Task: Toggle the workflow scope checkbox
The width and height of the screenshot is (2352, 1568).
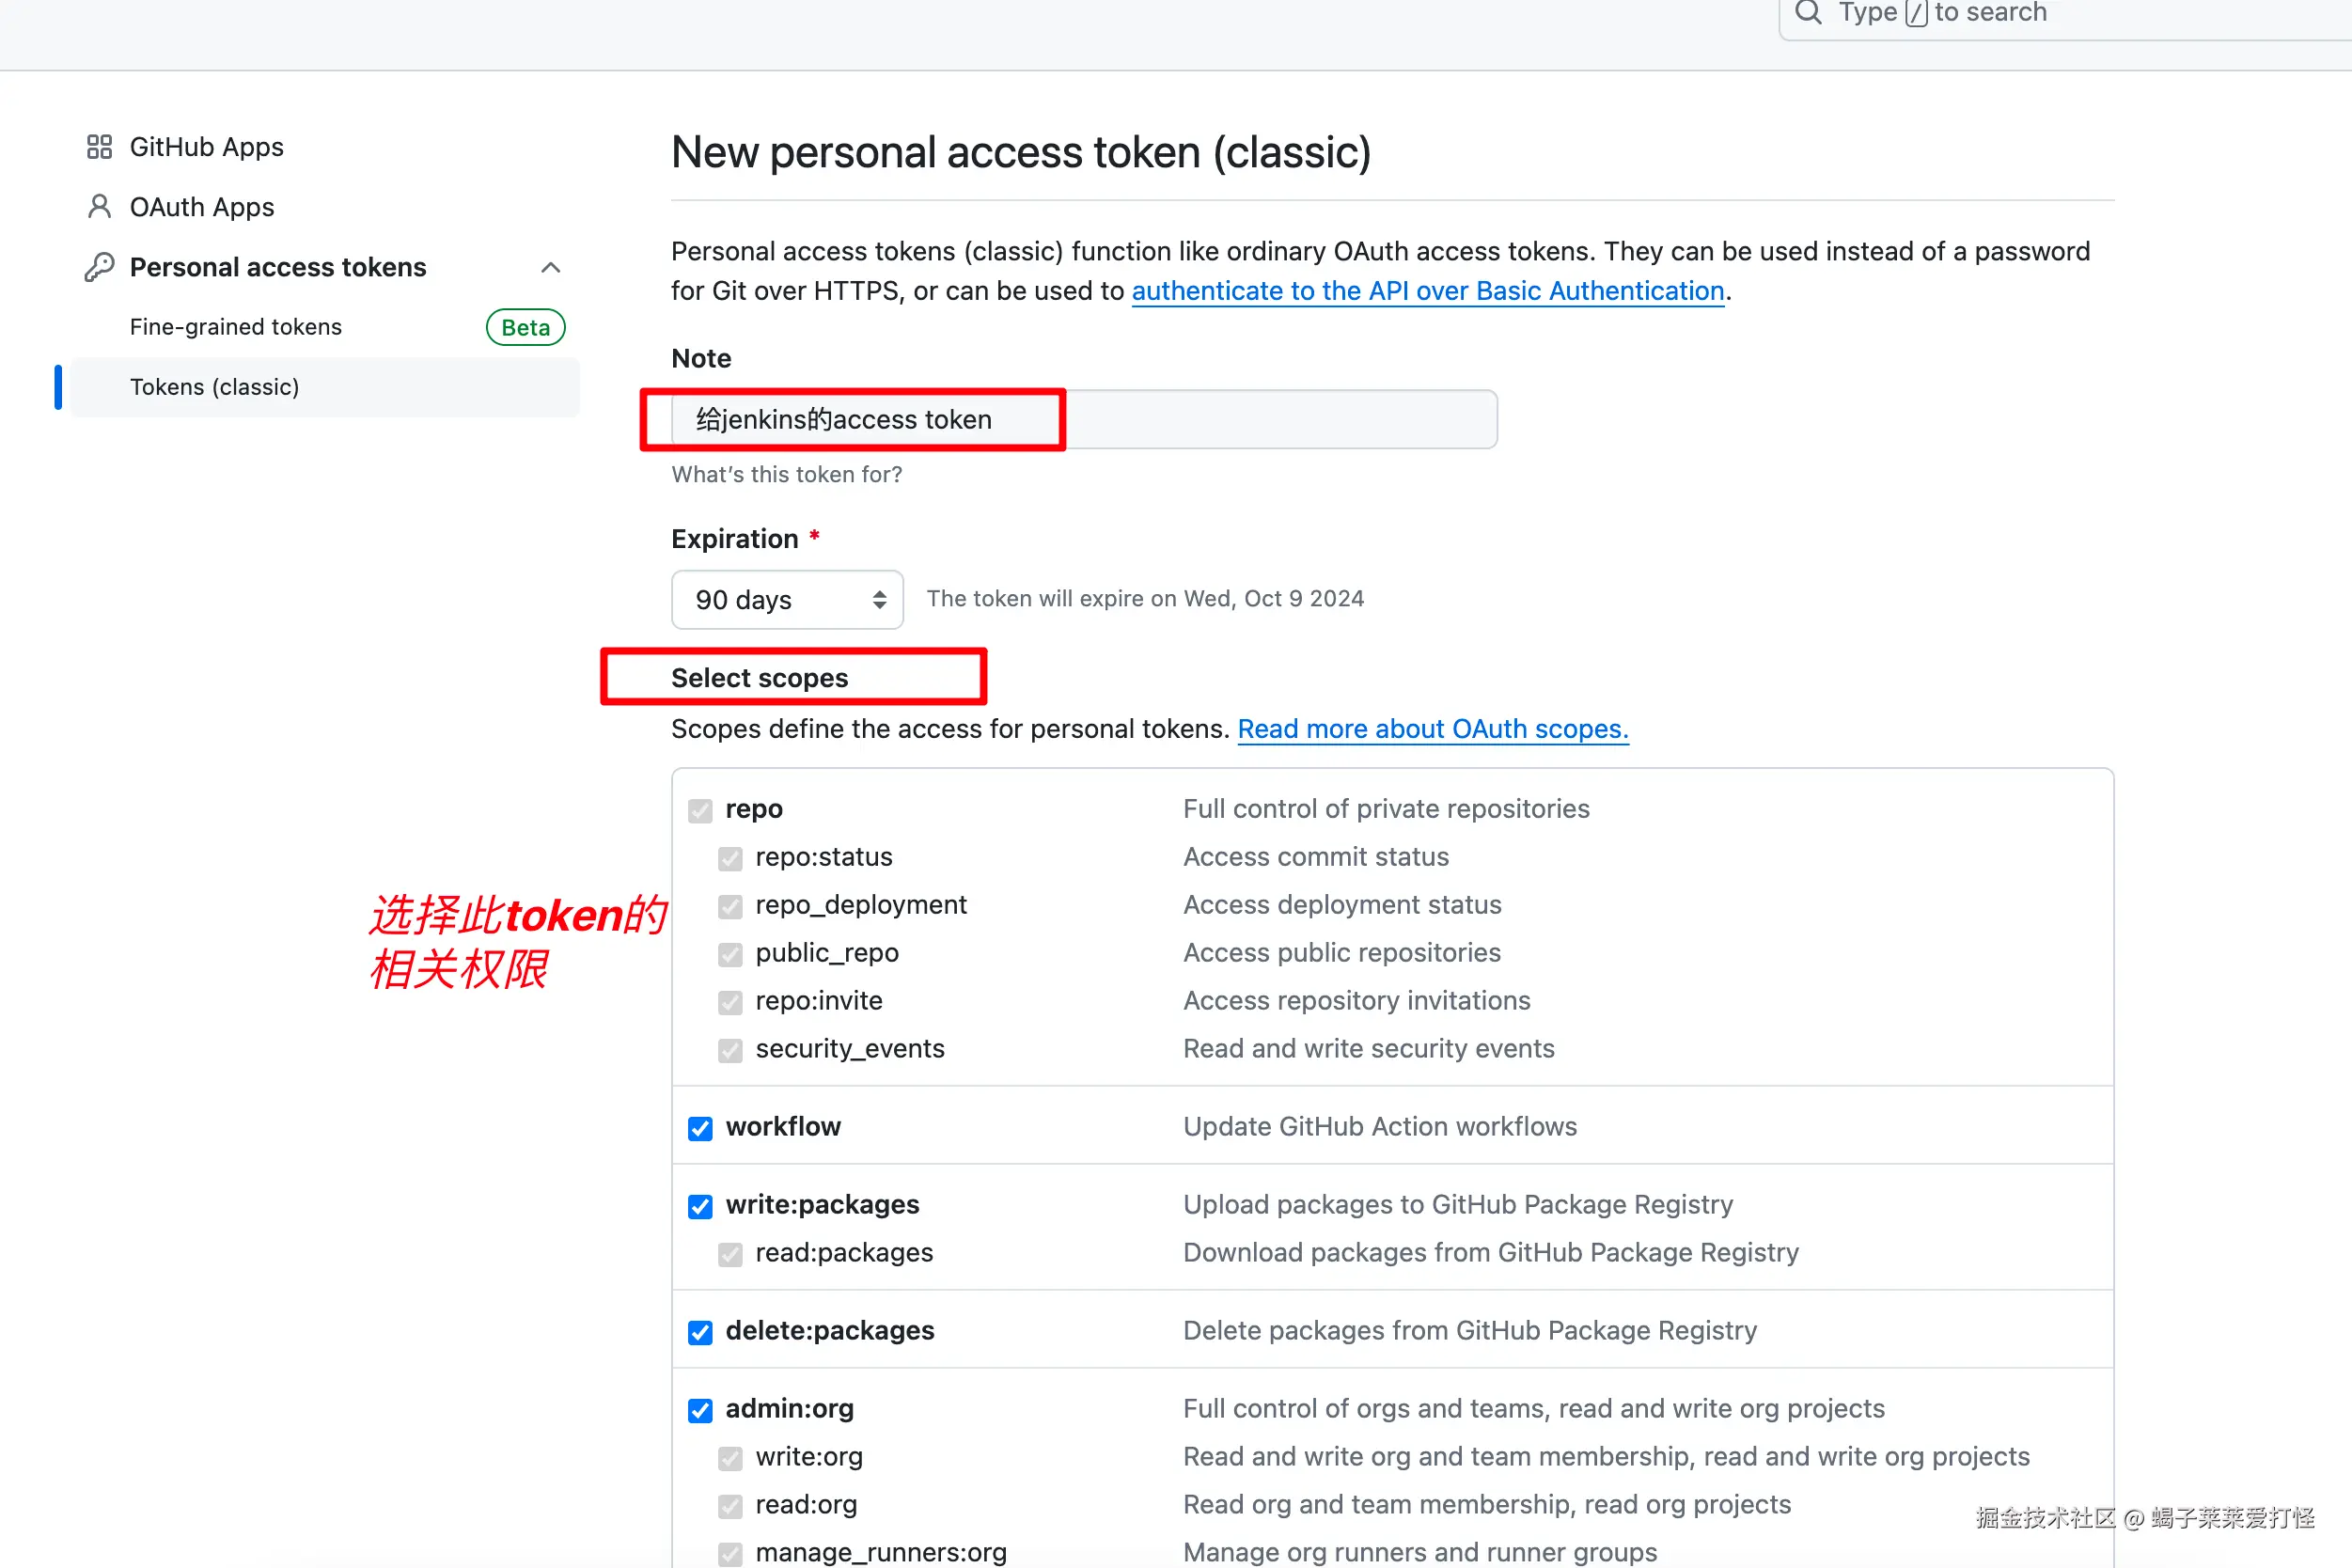Action: coord(700,1128)
